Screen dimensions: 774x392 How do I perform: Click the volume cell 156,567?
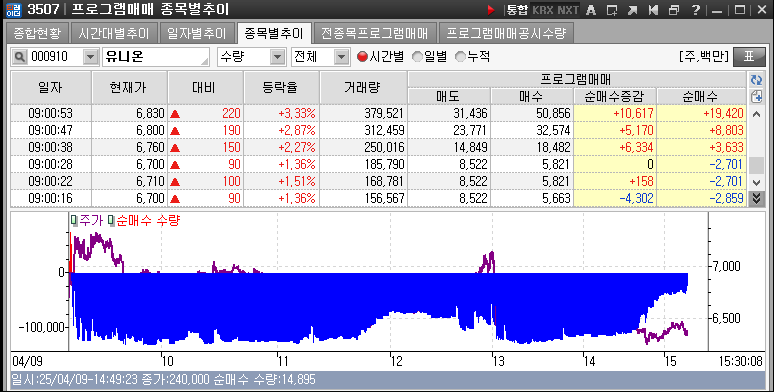pyautogui.click(x=363, y=198)
